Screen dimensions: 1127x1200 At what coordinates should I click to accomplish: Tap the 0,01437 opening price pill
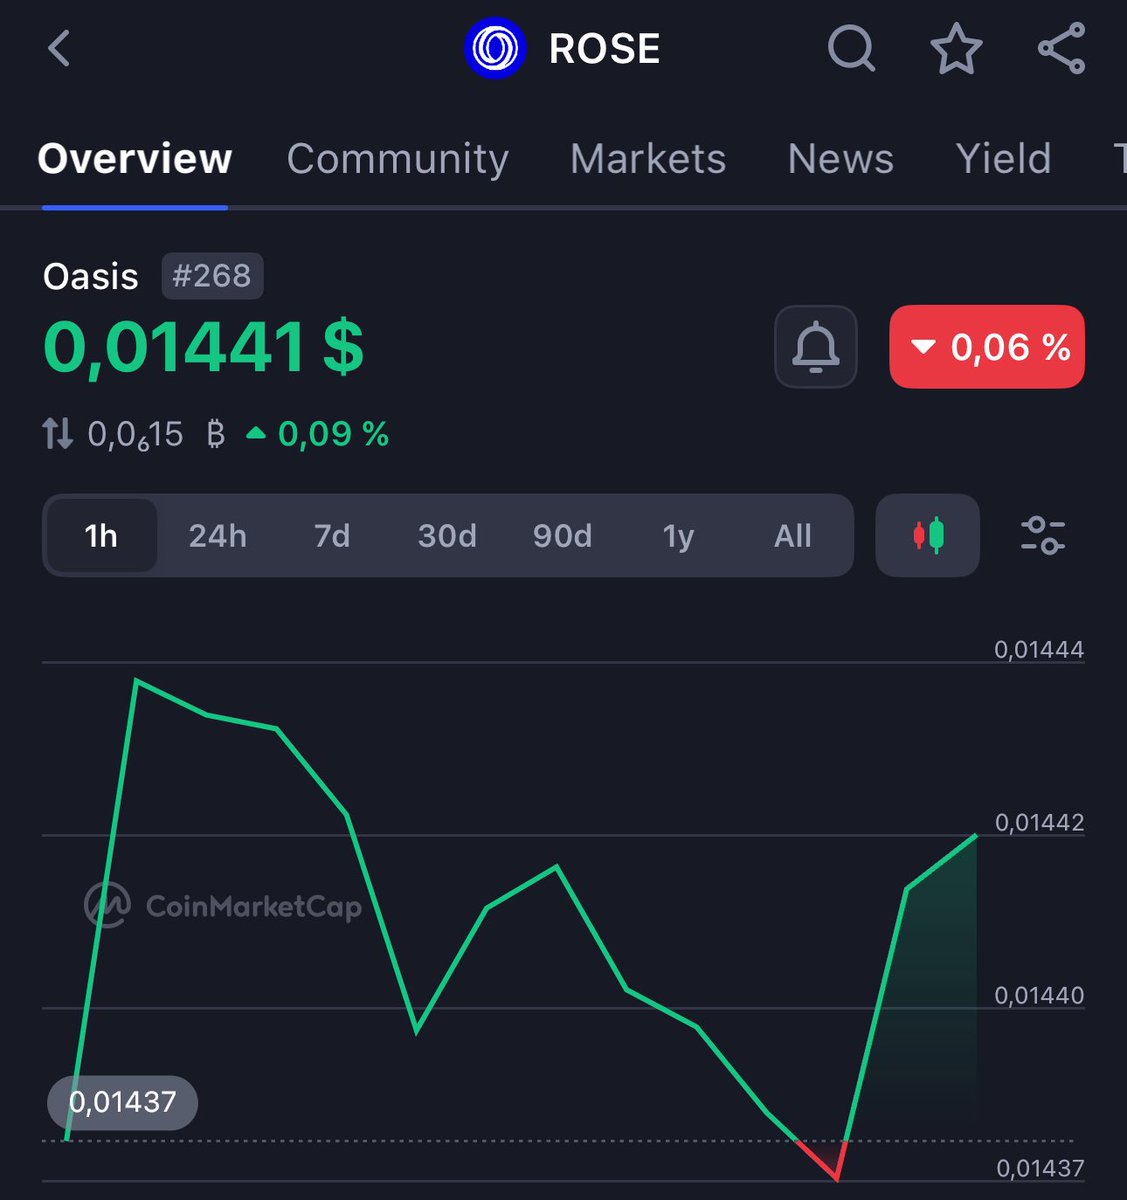122,1102
